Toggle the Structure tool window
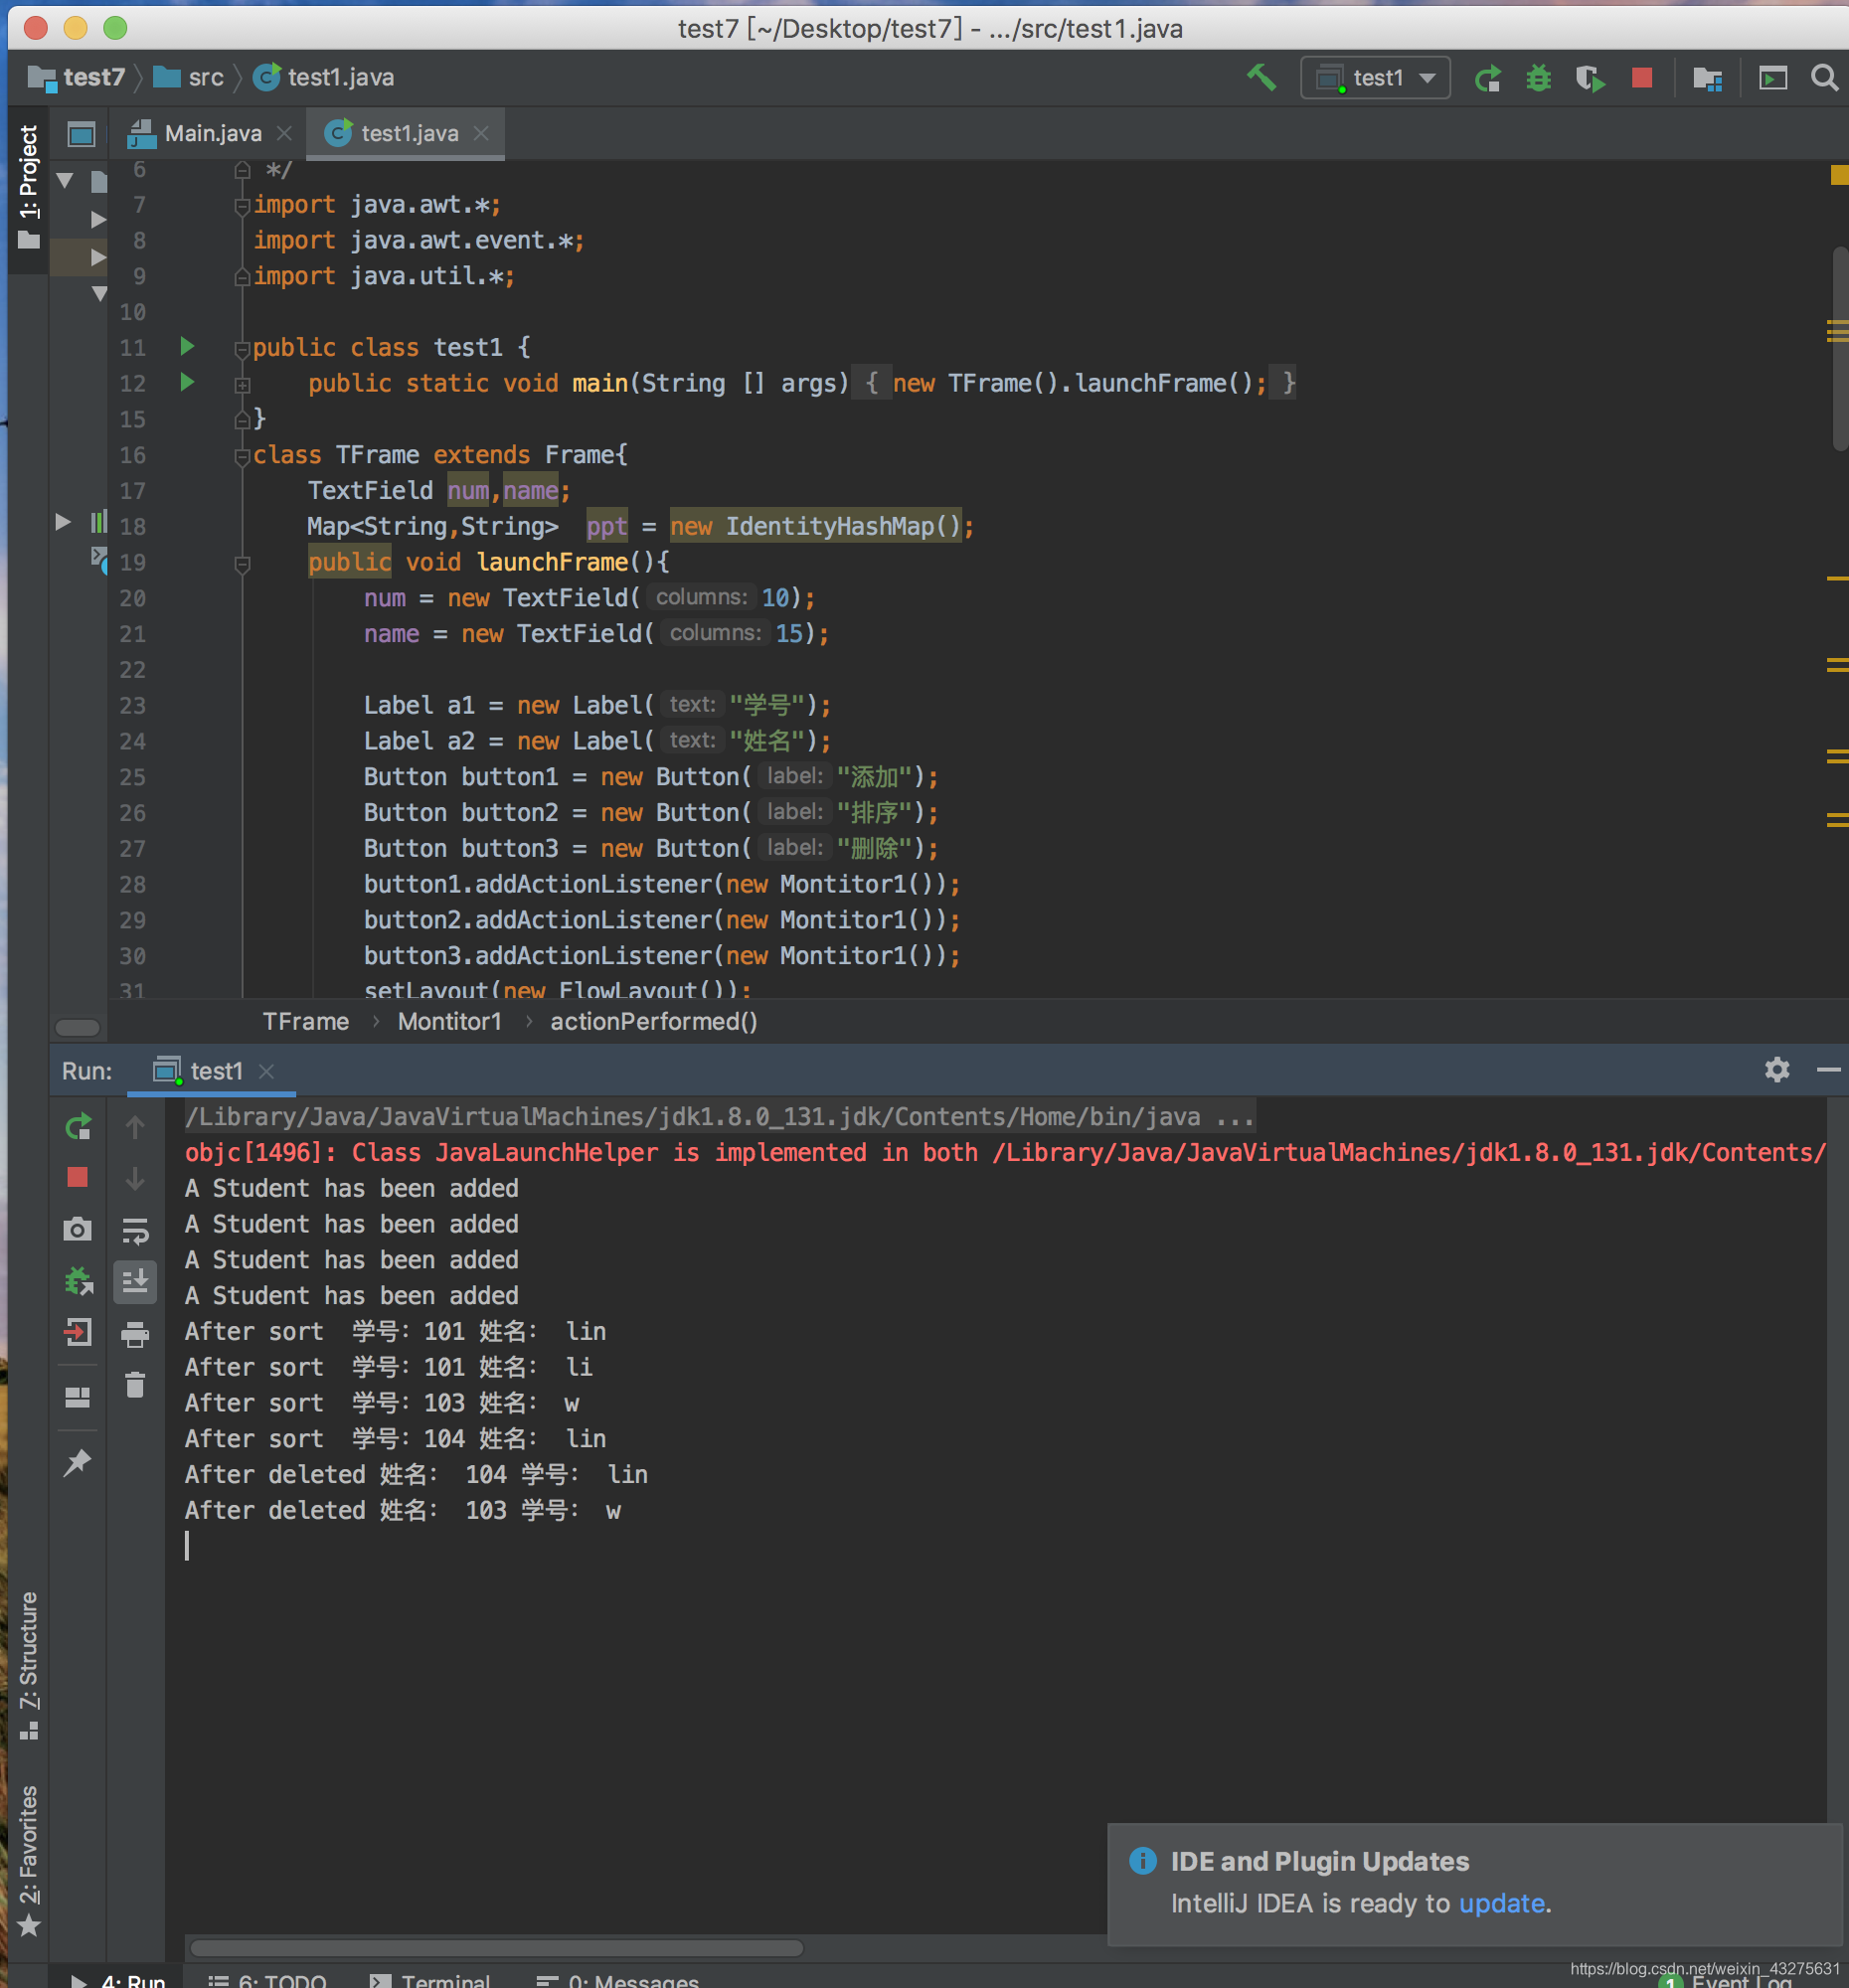Viewport: 1849px width, 1988px height. point(28,1665)
